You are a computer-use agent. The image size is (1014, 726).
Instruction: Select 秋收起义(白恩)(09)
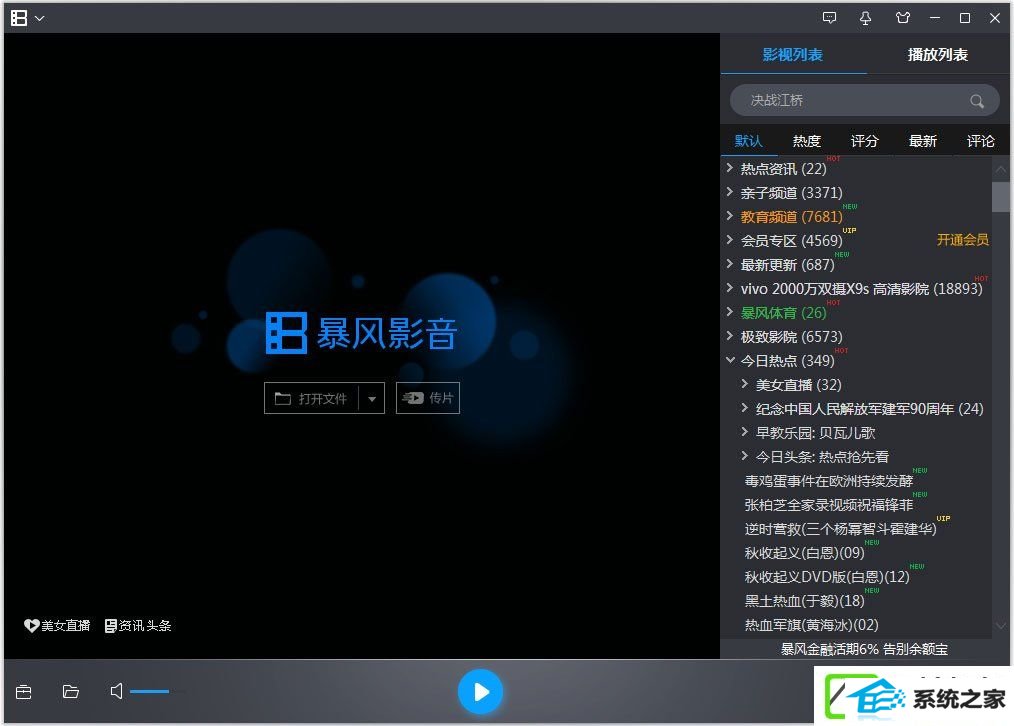point(804,553)
